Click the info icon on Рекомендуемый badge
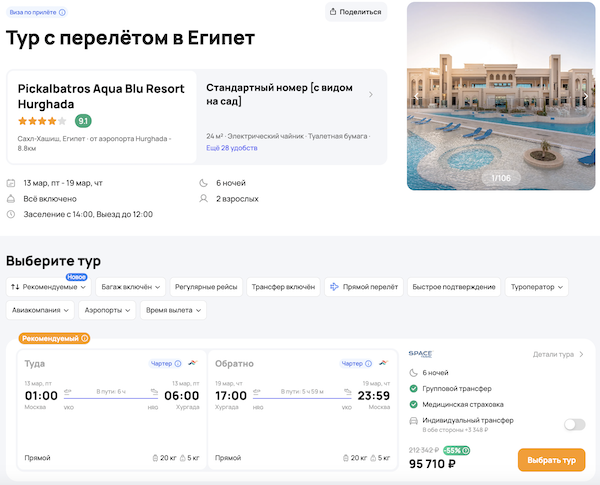This screenshot has height=485, width=600. pos(85,338)
